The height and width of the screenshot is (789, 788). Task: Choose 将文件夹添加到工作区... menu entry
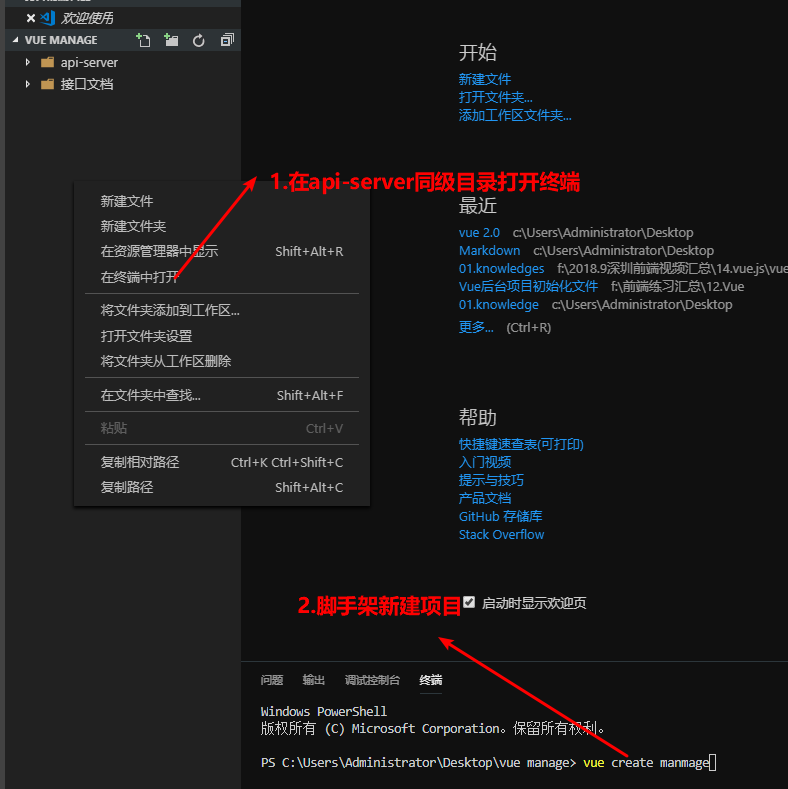(x=222, y=310)
